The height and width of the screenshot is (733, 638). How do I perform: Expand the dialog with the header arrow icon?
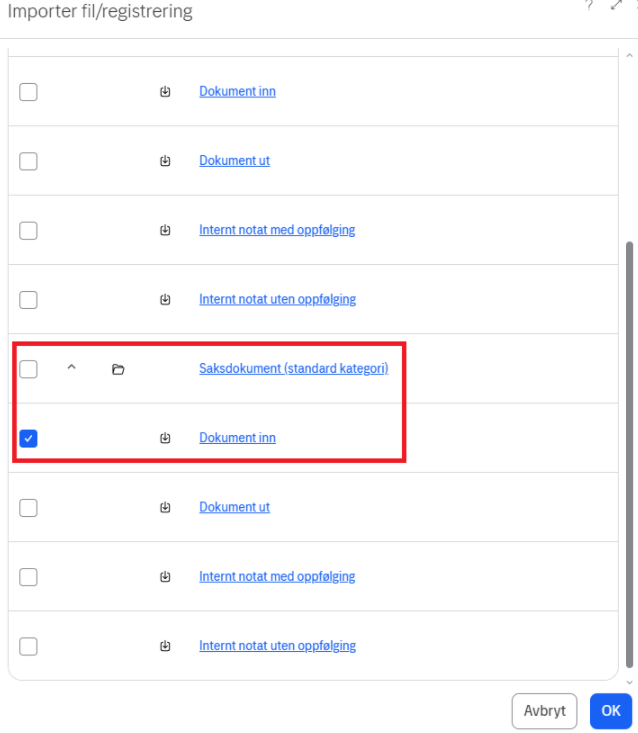pos(616,6)
